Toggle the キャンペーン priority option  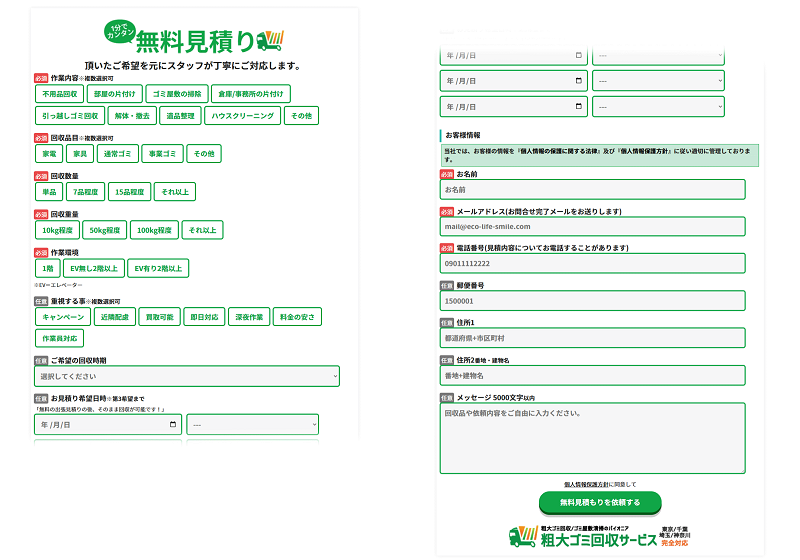(x=63, y=317)
